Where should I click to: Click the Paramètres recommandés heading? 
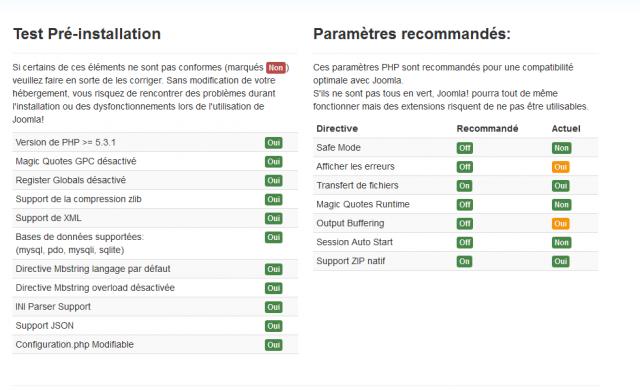[x=412, y=34]
